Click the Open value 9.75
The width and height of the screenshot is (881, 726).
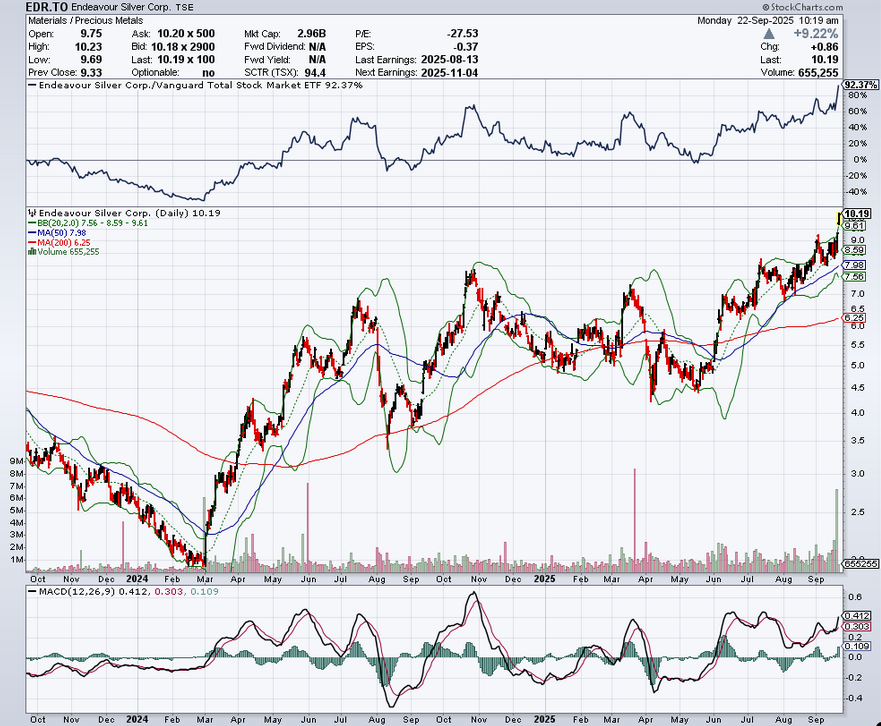pyautogui.click(x=91, y=34)
